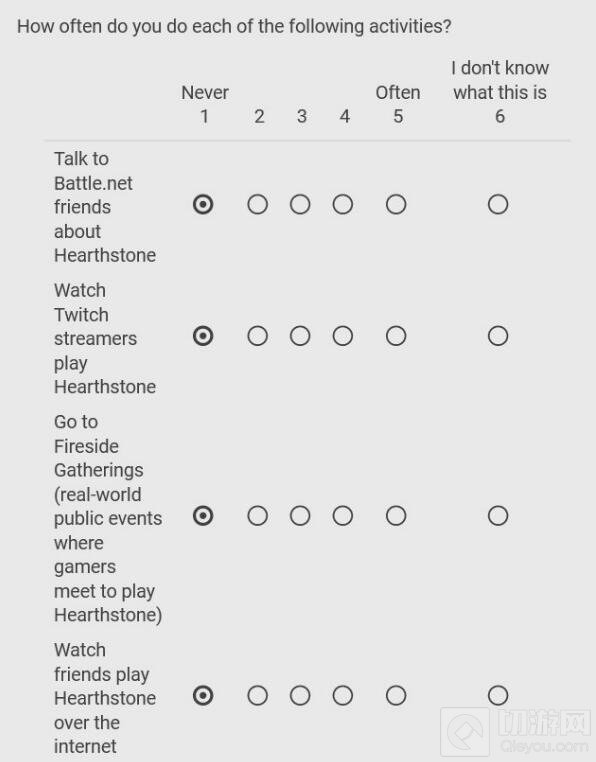Screen dimensions: 596x762
Task: Choose Often 5 for Watch friends play Hearthstone
Action: click(x=396, y=695)
